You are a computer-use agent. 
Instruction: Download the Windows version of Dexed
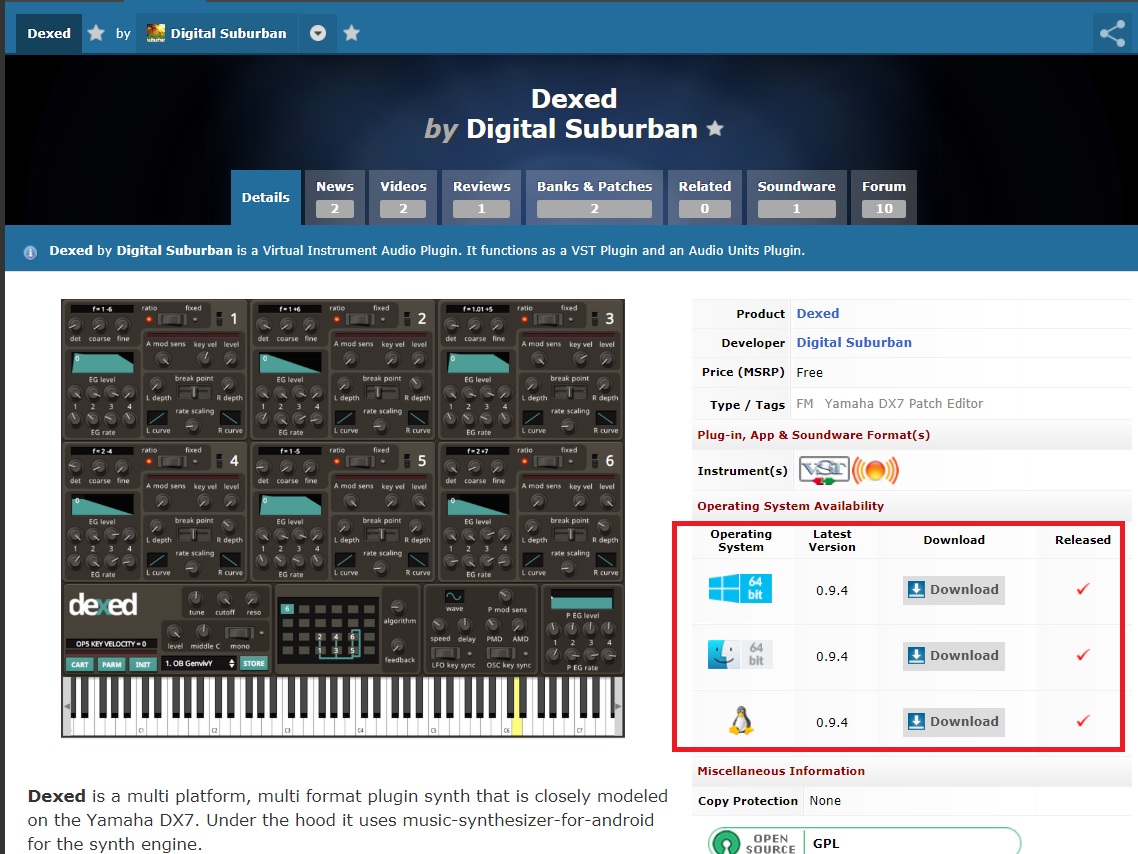click(x=953, y=590)
